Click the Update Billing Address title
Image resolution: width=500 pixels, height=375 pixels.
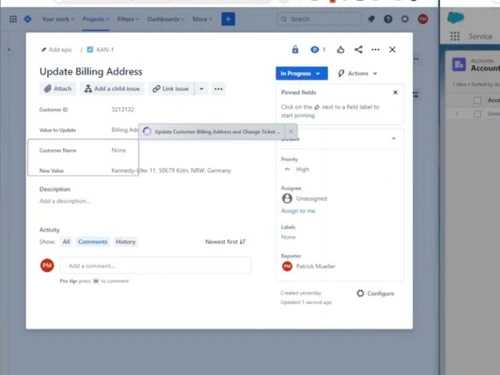pos(91,72)
